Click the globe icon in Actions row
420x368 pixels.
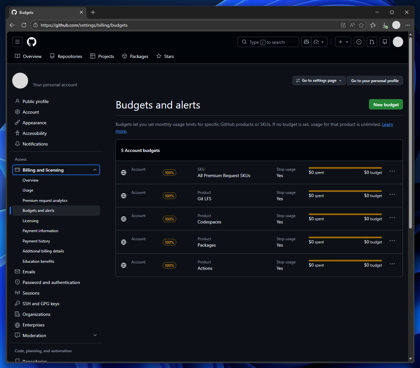coord(124,265)
